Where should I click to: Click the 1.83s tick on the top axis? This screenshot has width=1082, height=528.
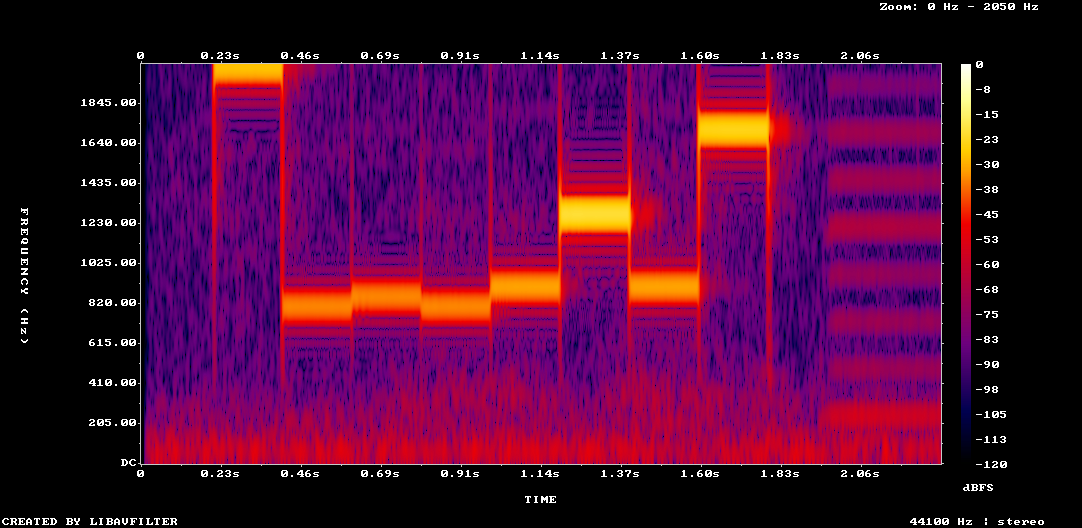[780, 55]
